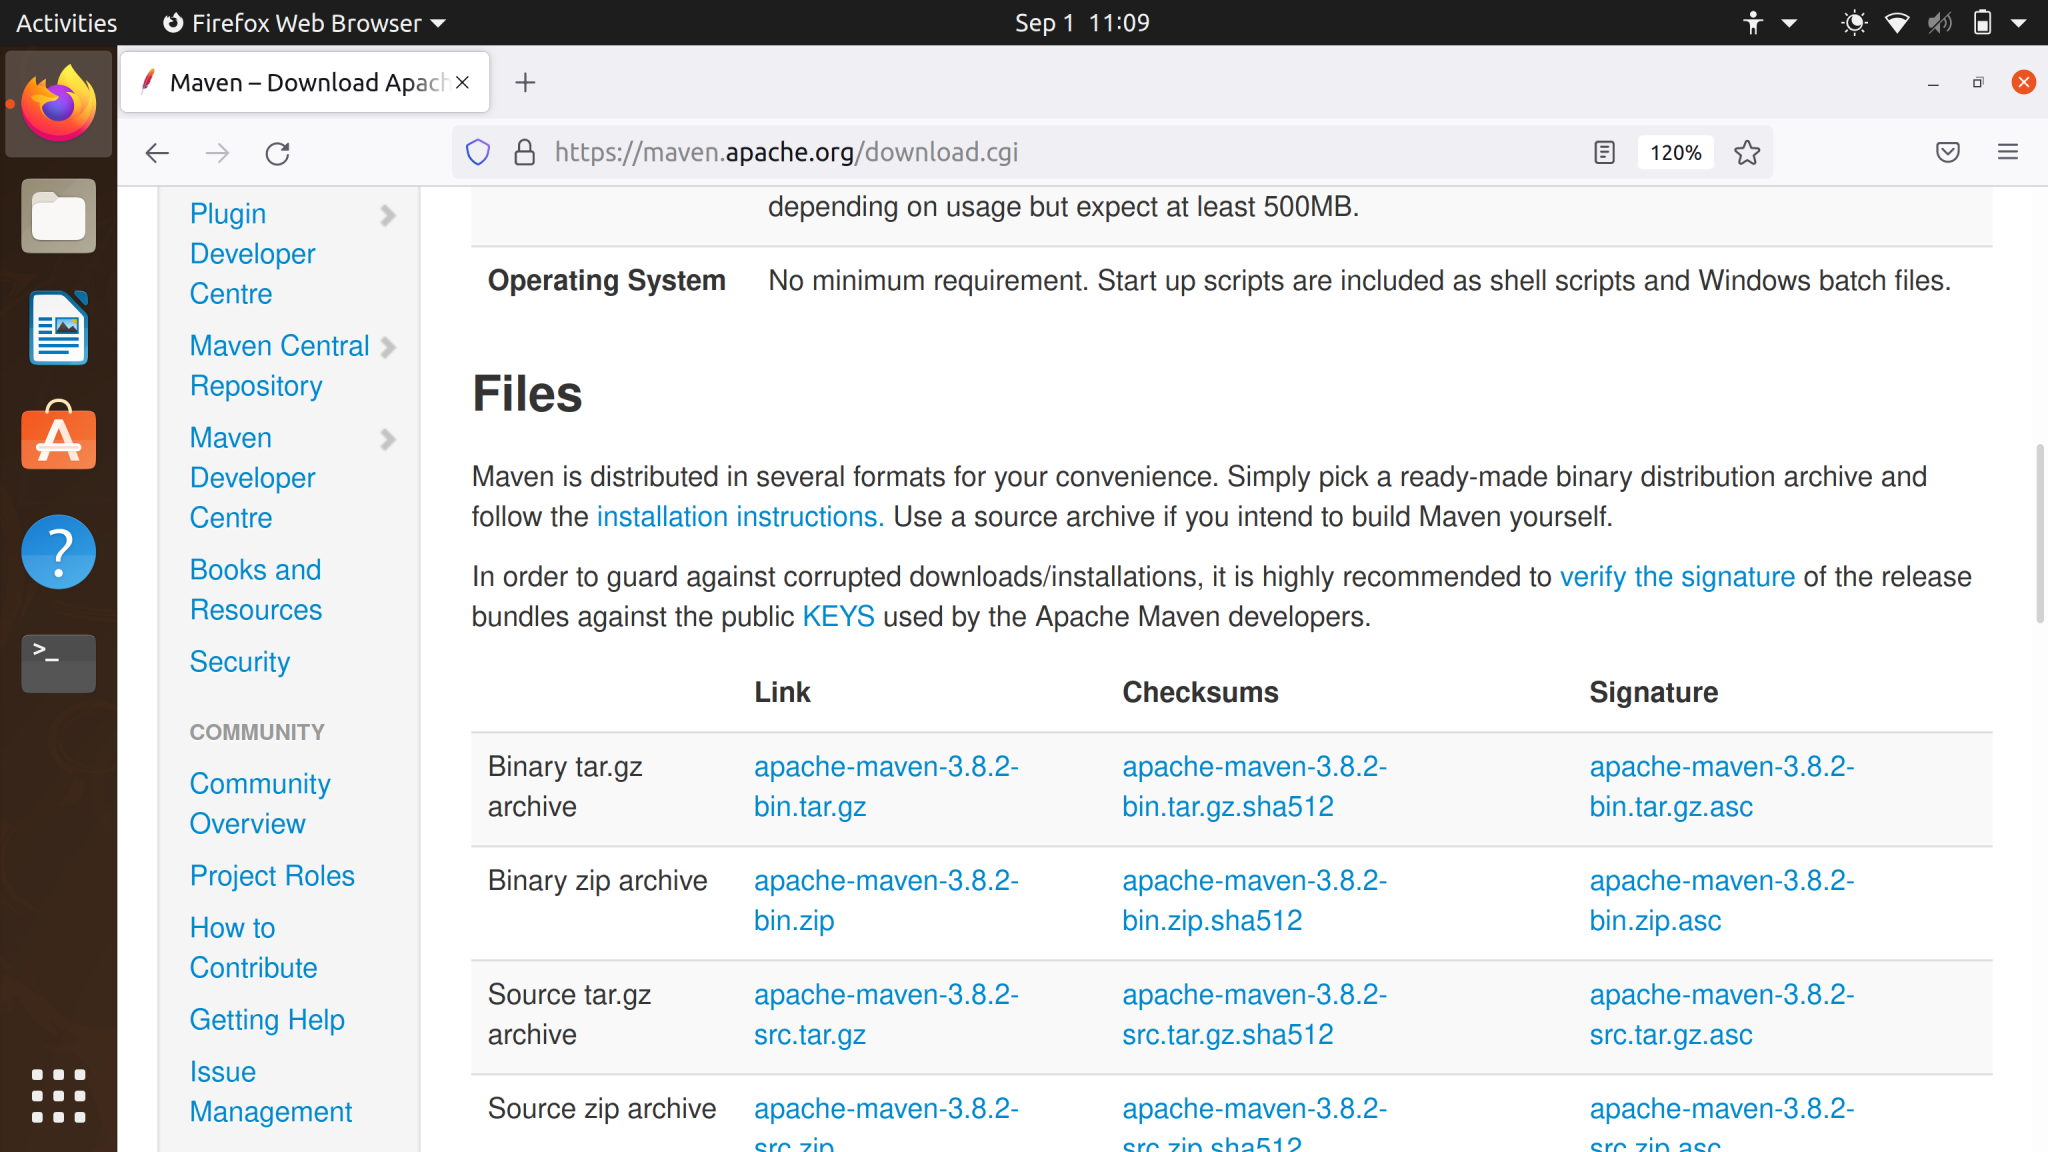Bookmark this page with the star icon
The image size is (2048, 1152).
coord(1747,152)
